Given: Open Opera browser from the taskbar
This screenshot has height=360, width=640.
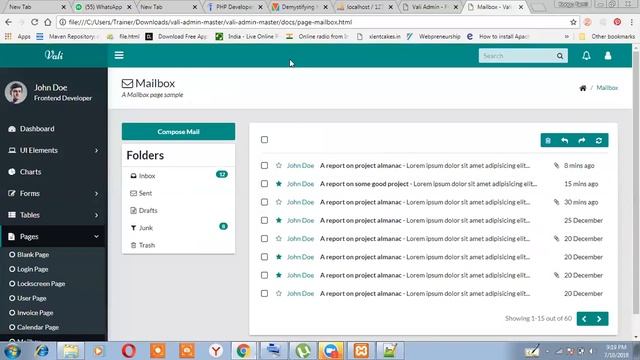Looking at the screenshot, I should pos(129,351).
